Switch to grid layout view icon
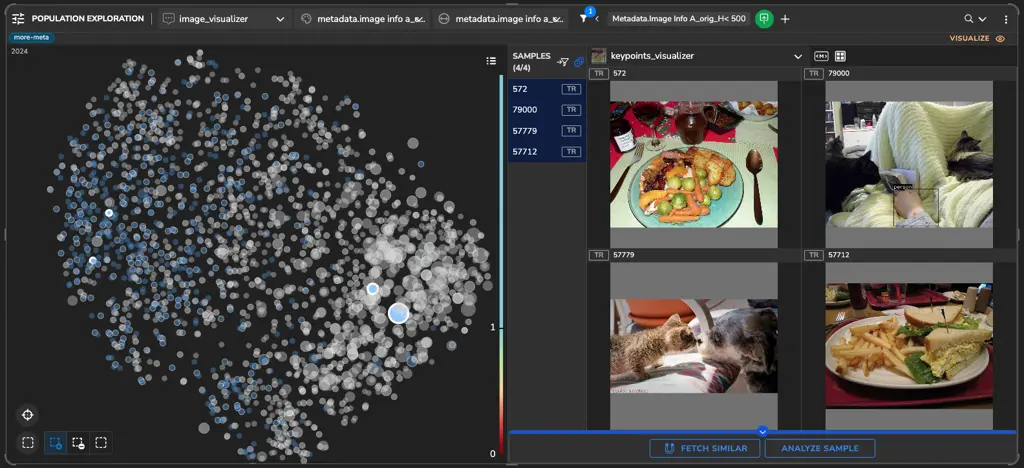The width and height of the screenshot is (1024, 468). coord(840,57)
